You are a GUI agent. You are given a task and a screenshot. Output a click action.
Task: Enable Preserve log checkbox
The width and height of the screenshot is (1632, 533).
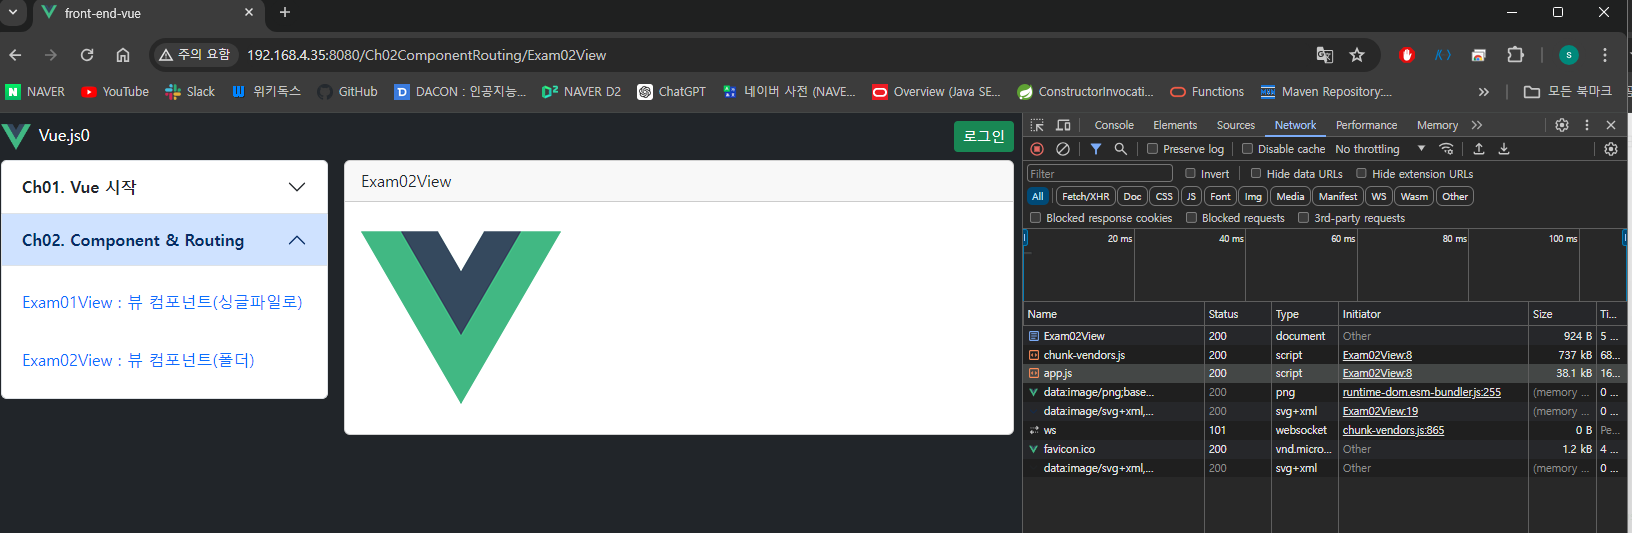pos(1152,149)
